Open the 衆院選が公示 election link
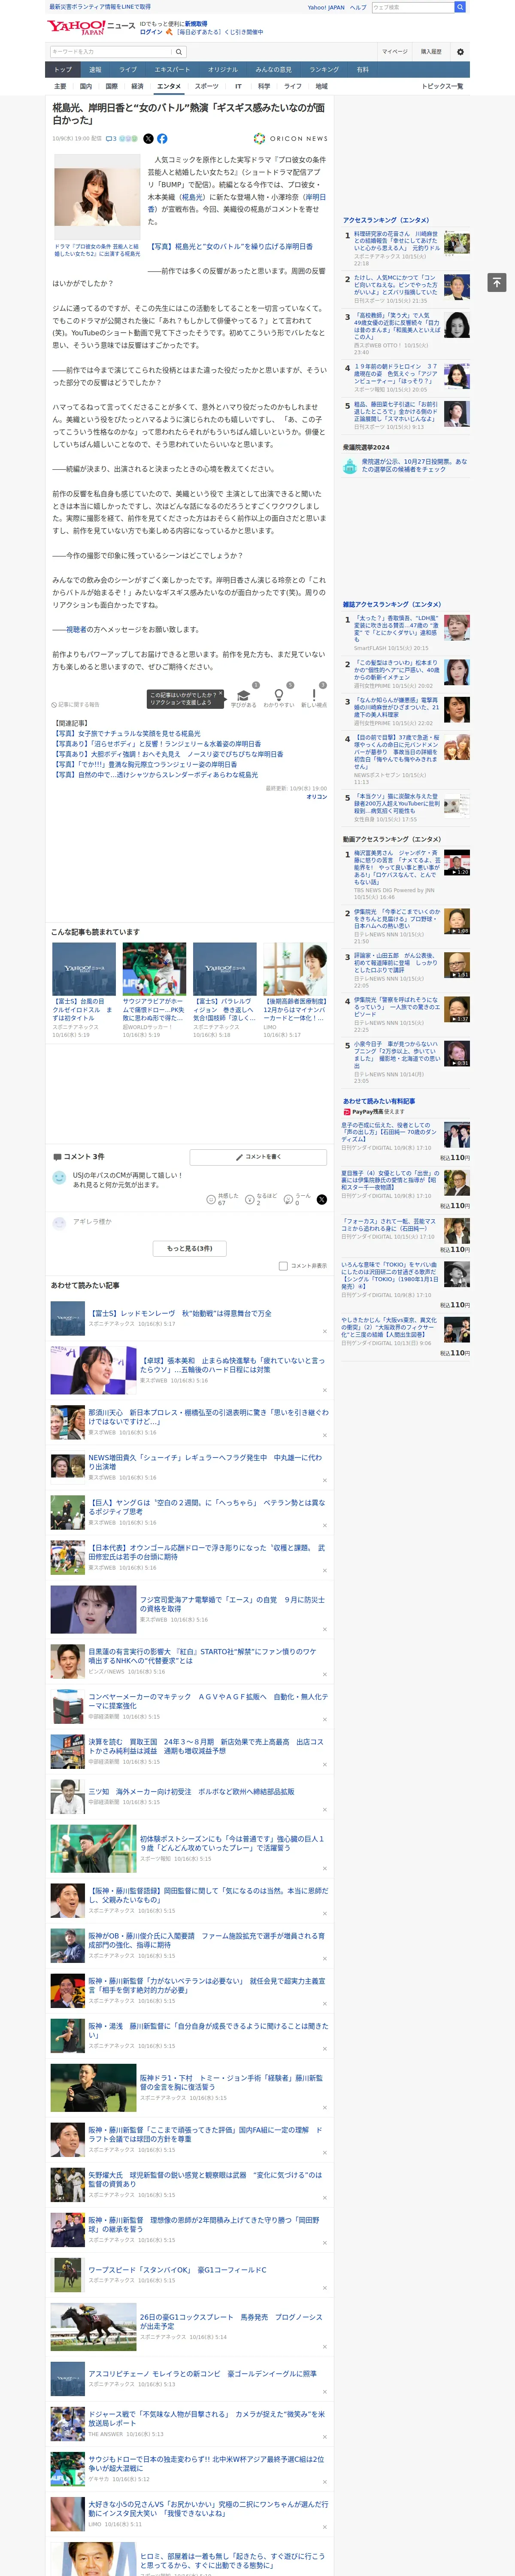This screenshot has width=515, height=2576. pos(414,466)
